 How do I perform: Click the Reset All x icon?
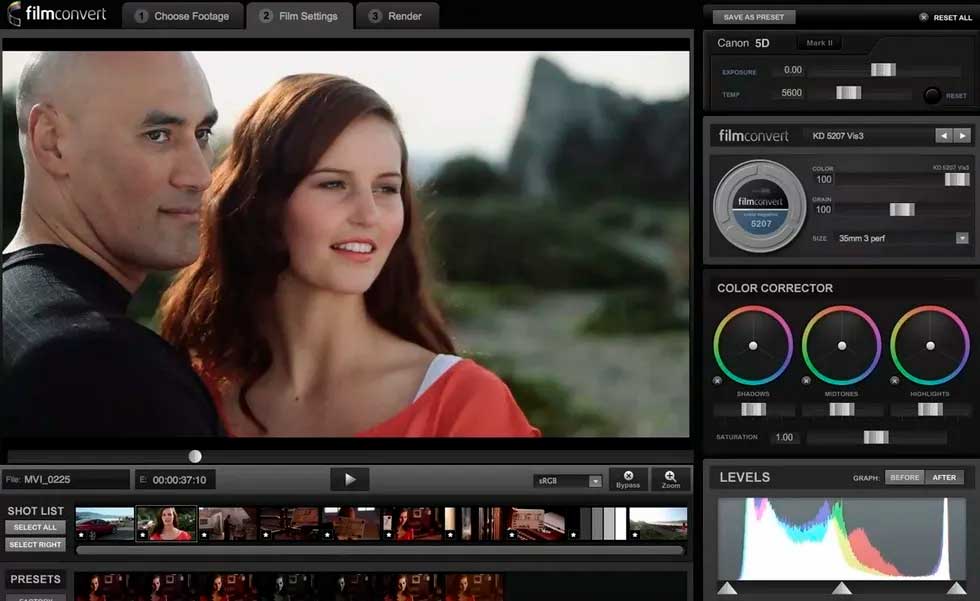point(923,17)
